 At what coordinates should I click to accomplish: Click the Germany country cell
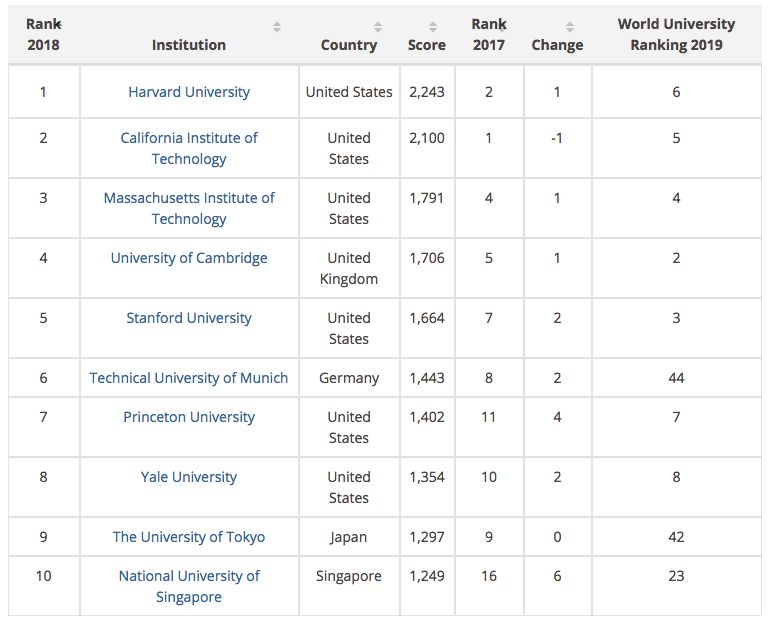(x=349, y=378)
